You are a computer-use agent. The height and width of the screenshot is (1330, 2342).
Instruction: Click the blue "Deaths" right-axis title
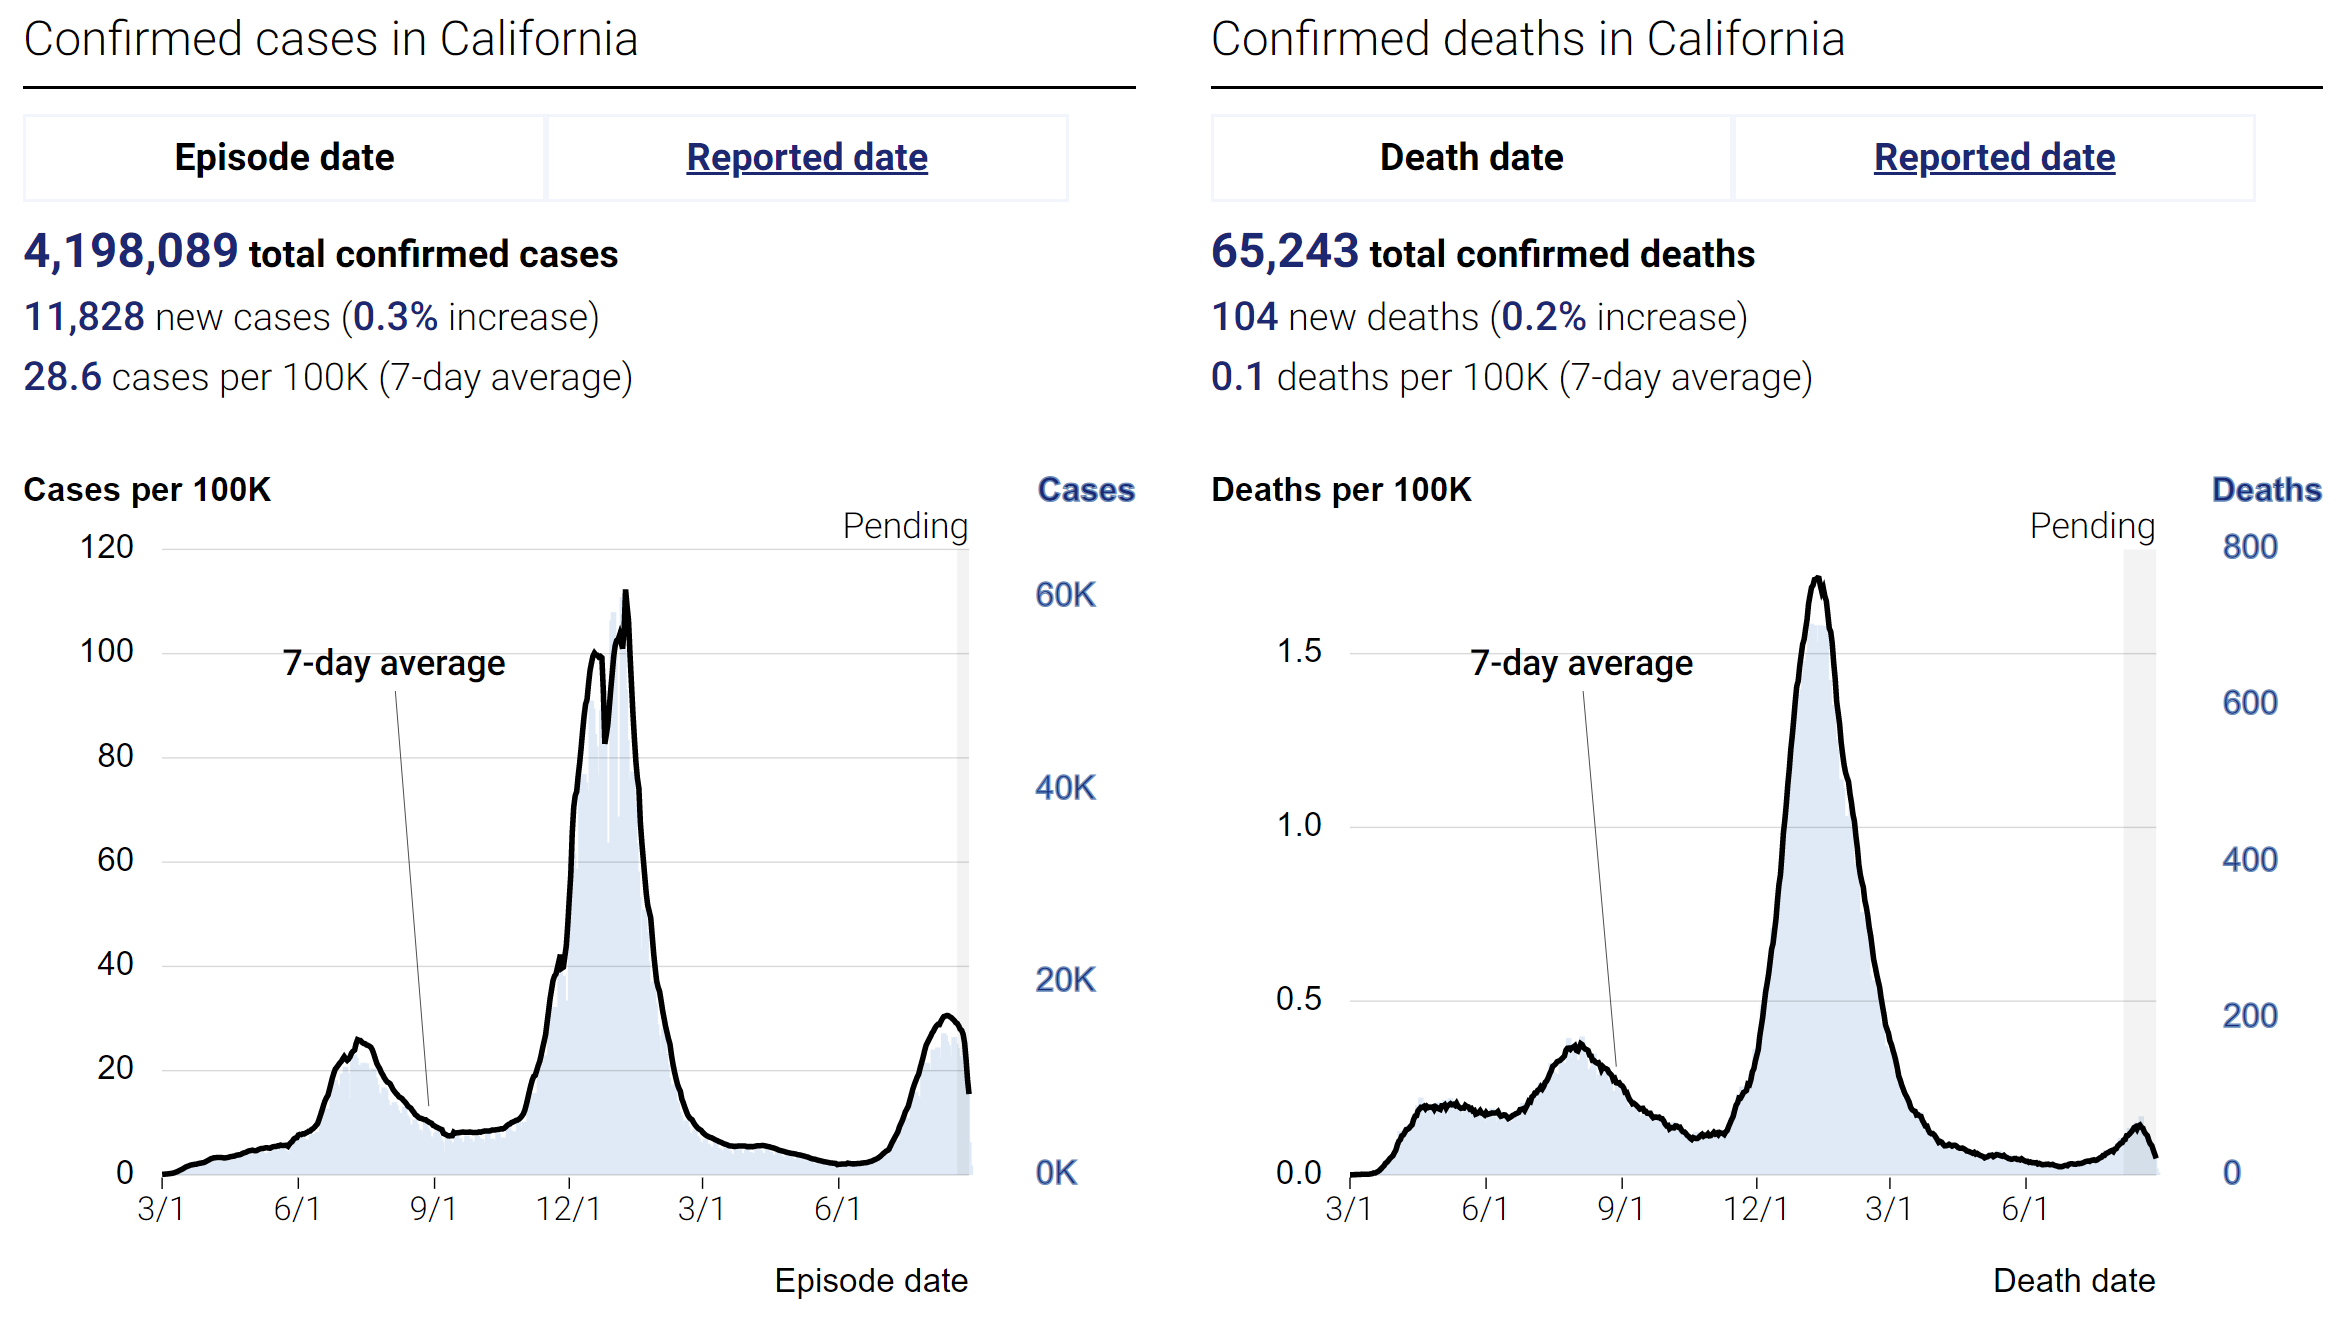[2266, 490]
